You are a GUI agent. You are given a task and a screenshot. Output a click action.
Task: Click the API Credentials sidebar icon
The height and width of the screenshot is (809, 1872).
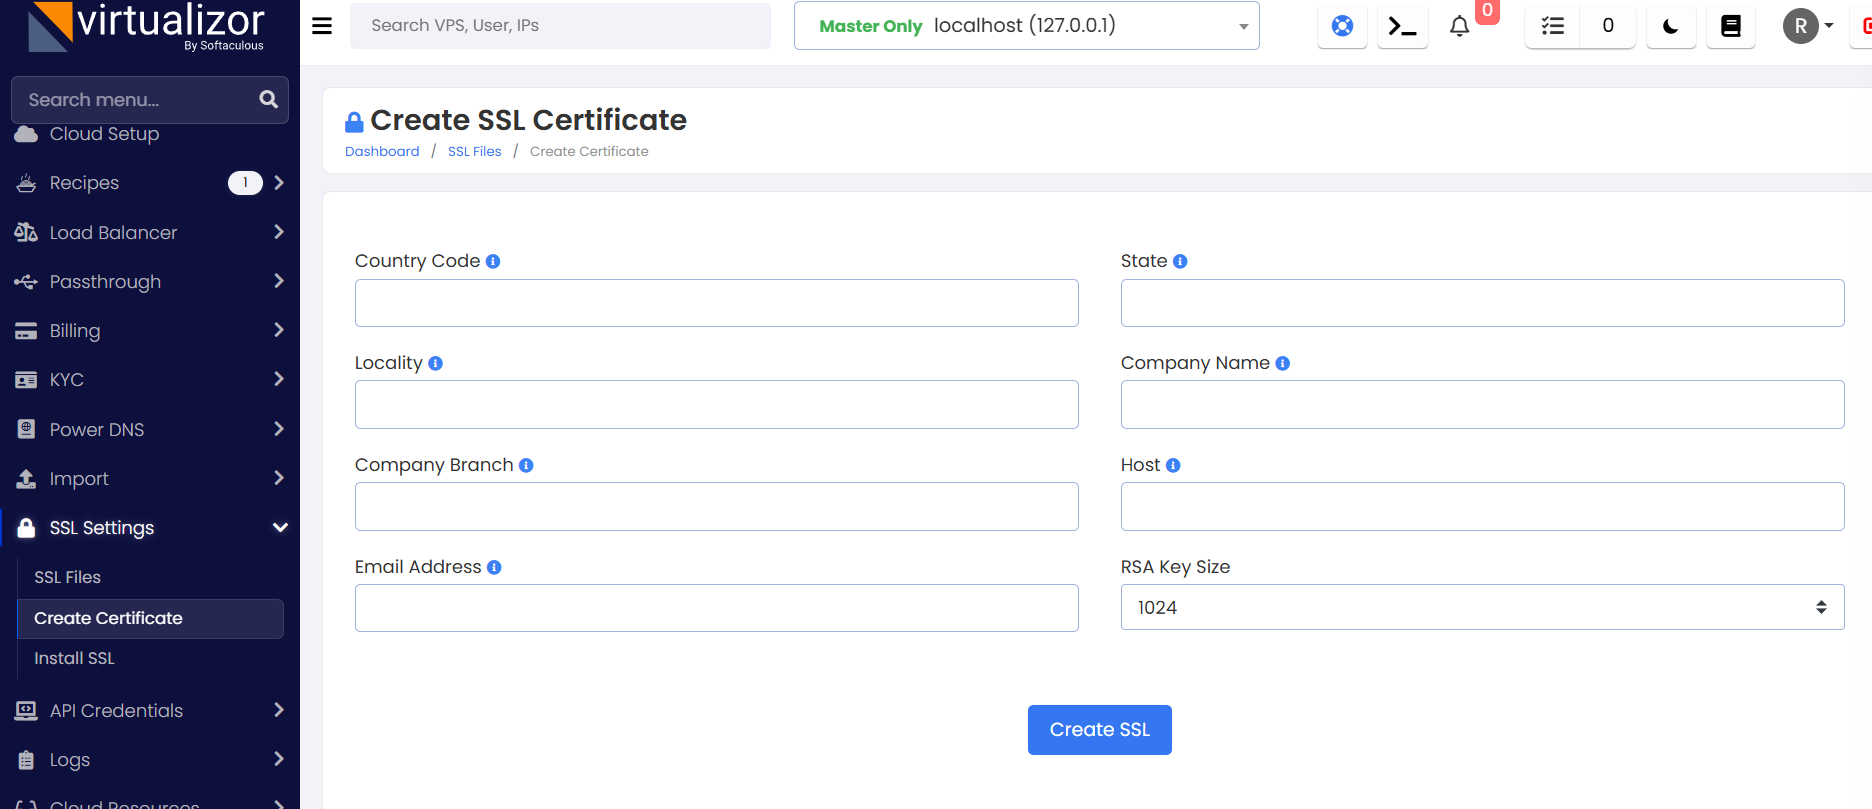pos(26,711)
